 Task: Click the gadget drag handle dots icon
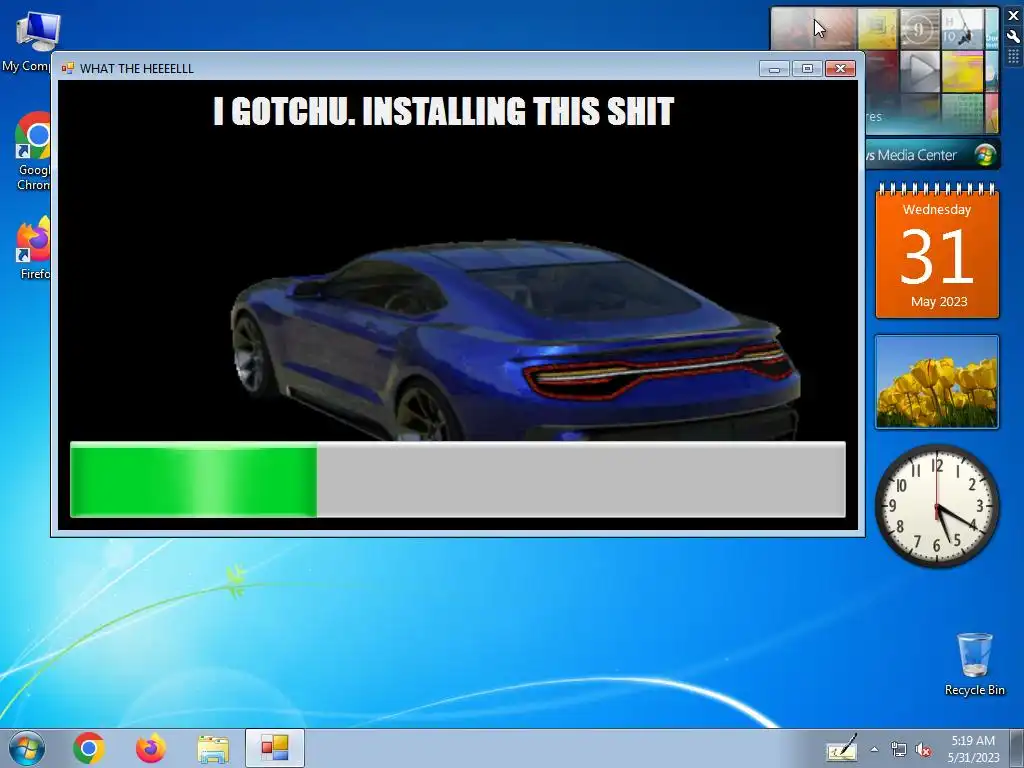point(1014,57)
